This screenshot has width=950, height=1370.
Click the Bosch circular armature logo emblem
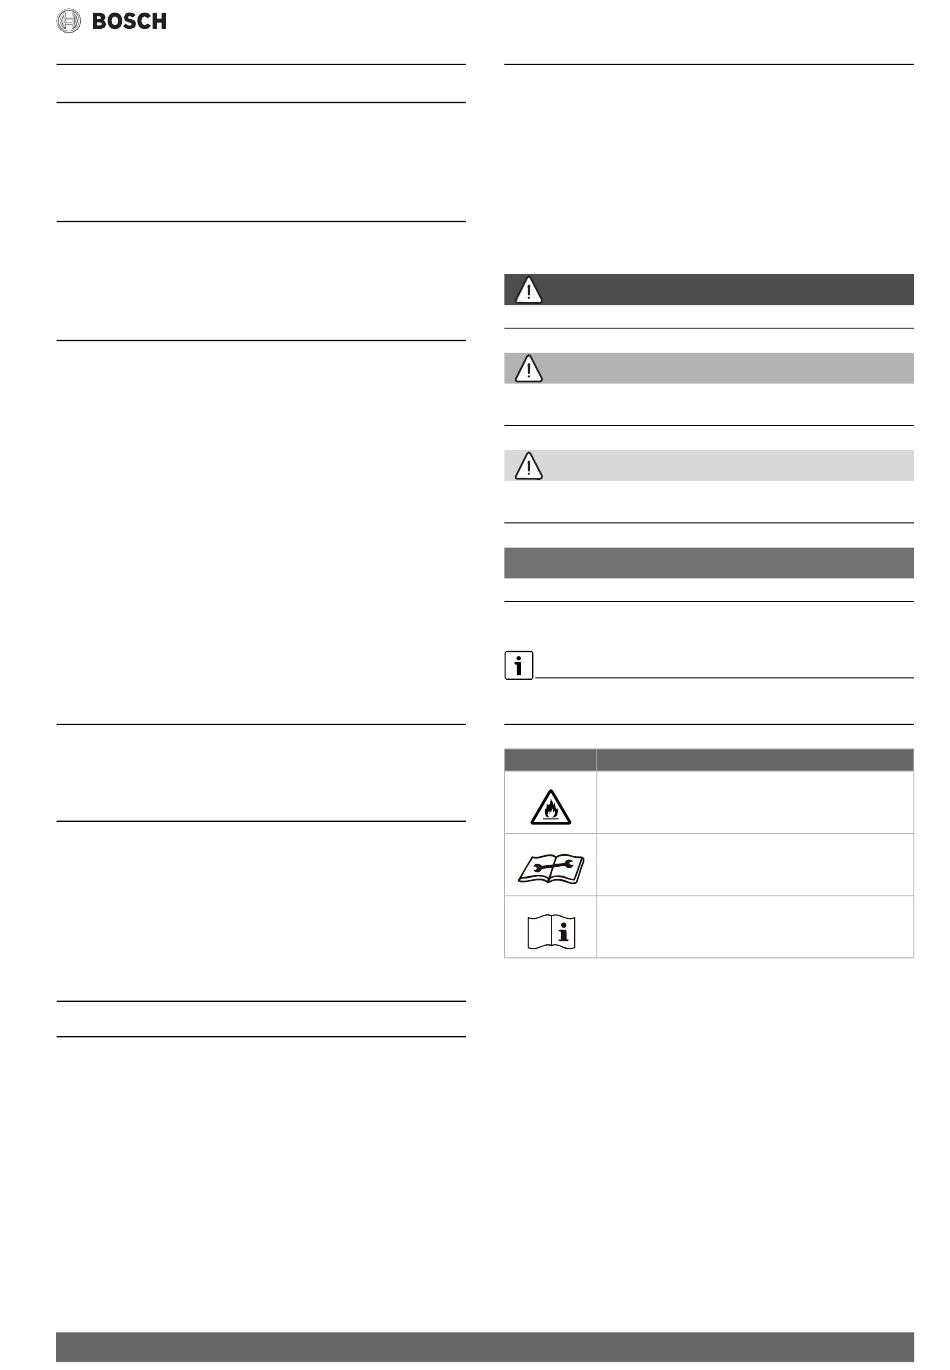(x=69, y=20)
